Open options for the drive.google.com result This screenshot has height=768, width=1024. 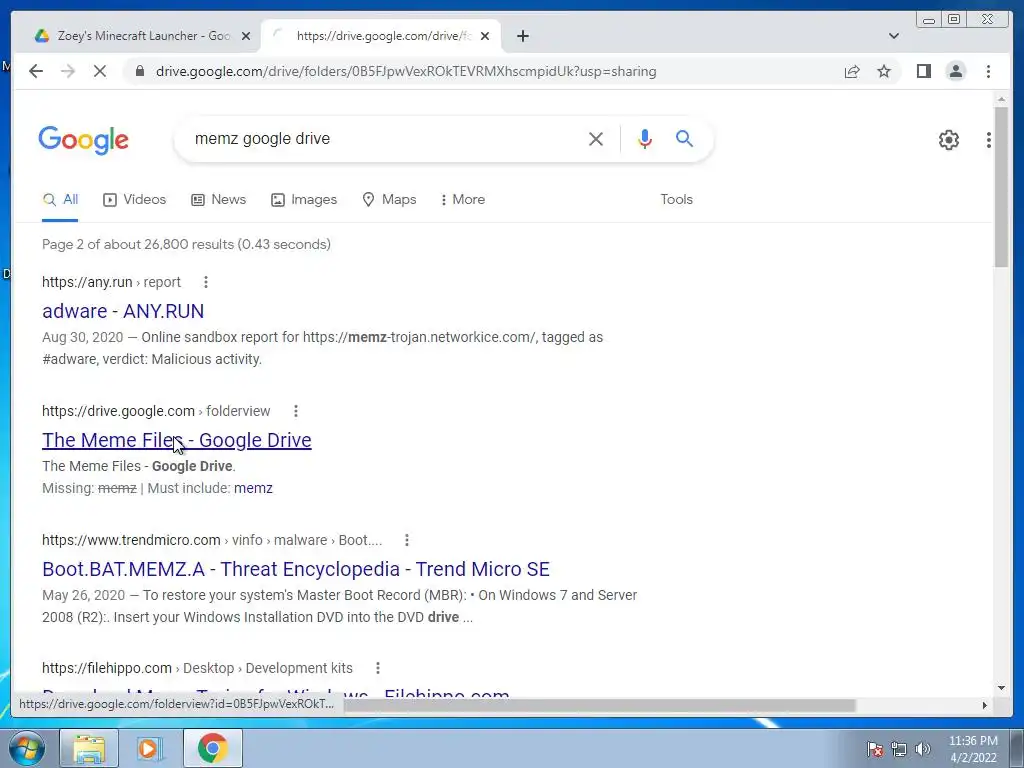[296, 411]
